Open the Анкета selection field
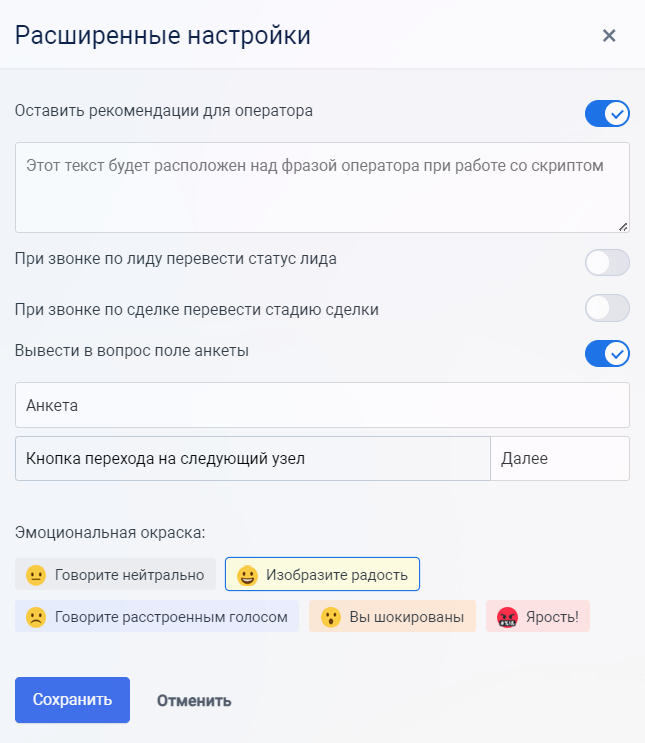The height and width of the screenshot is (743, 645). click(322, 405)
